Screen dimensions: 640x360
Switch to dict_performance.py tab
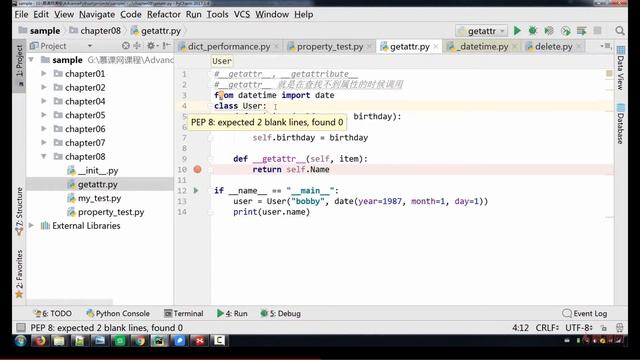229,47
